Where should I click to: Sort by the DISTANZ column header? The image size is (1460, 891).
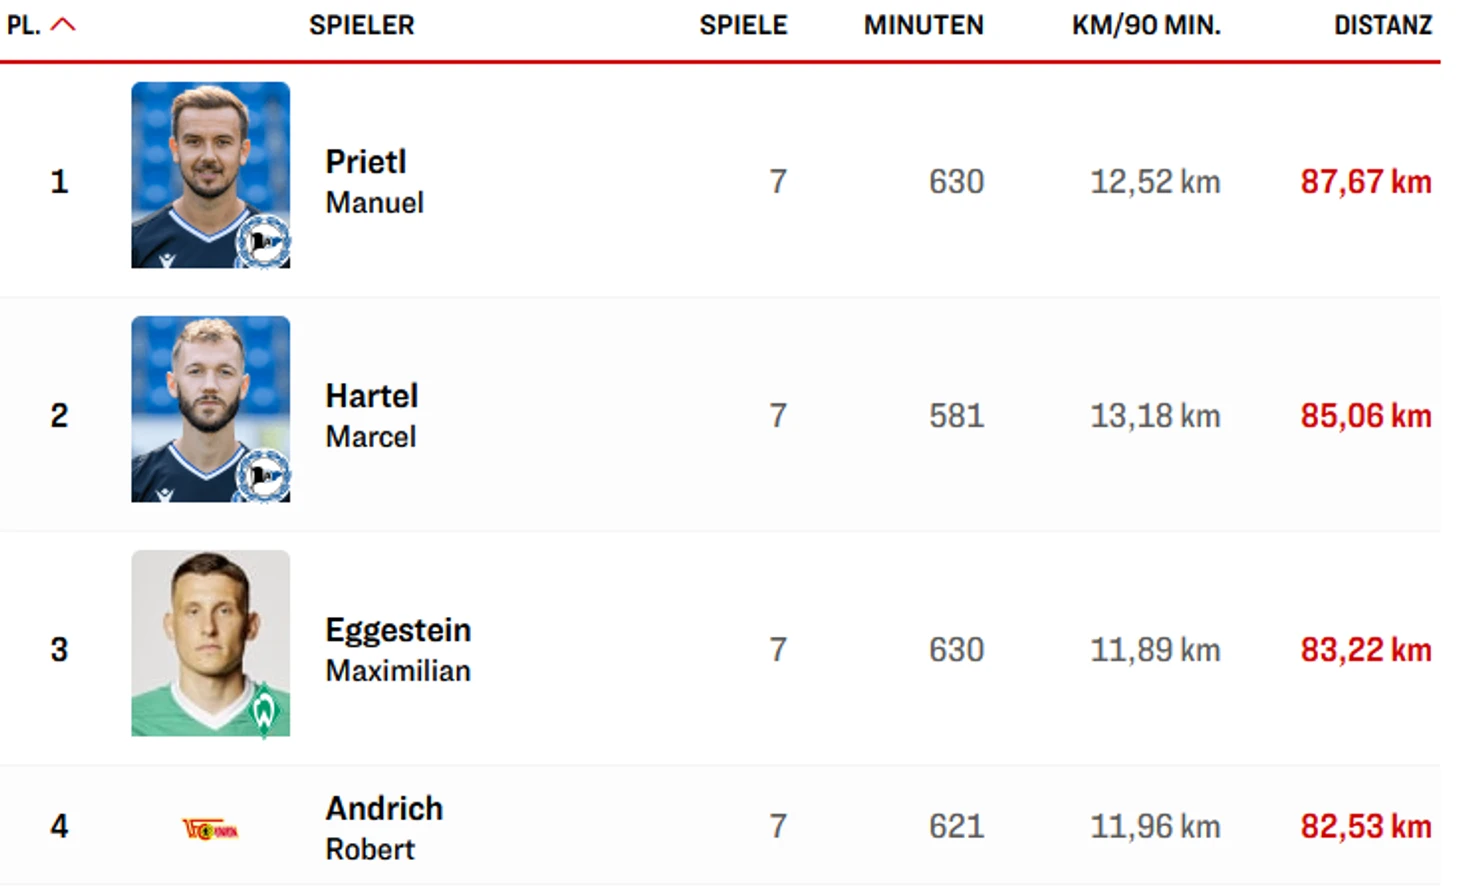[x=1383, y=25]
